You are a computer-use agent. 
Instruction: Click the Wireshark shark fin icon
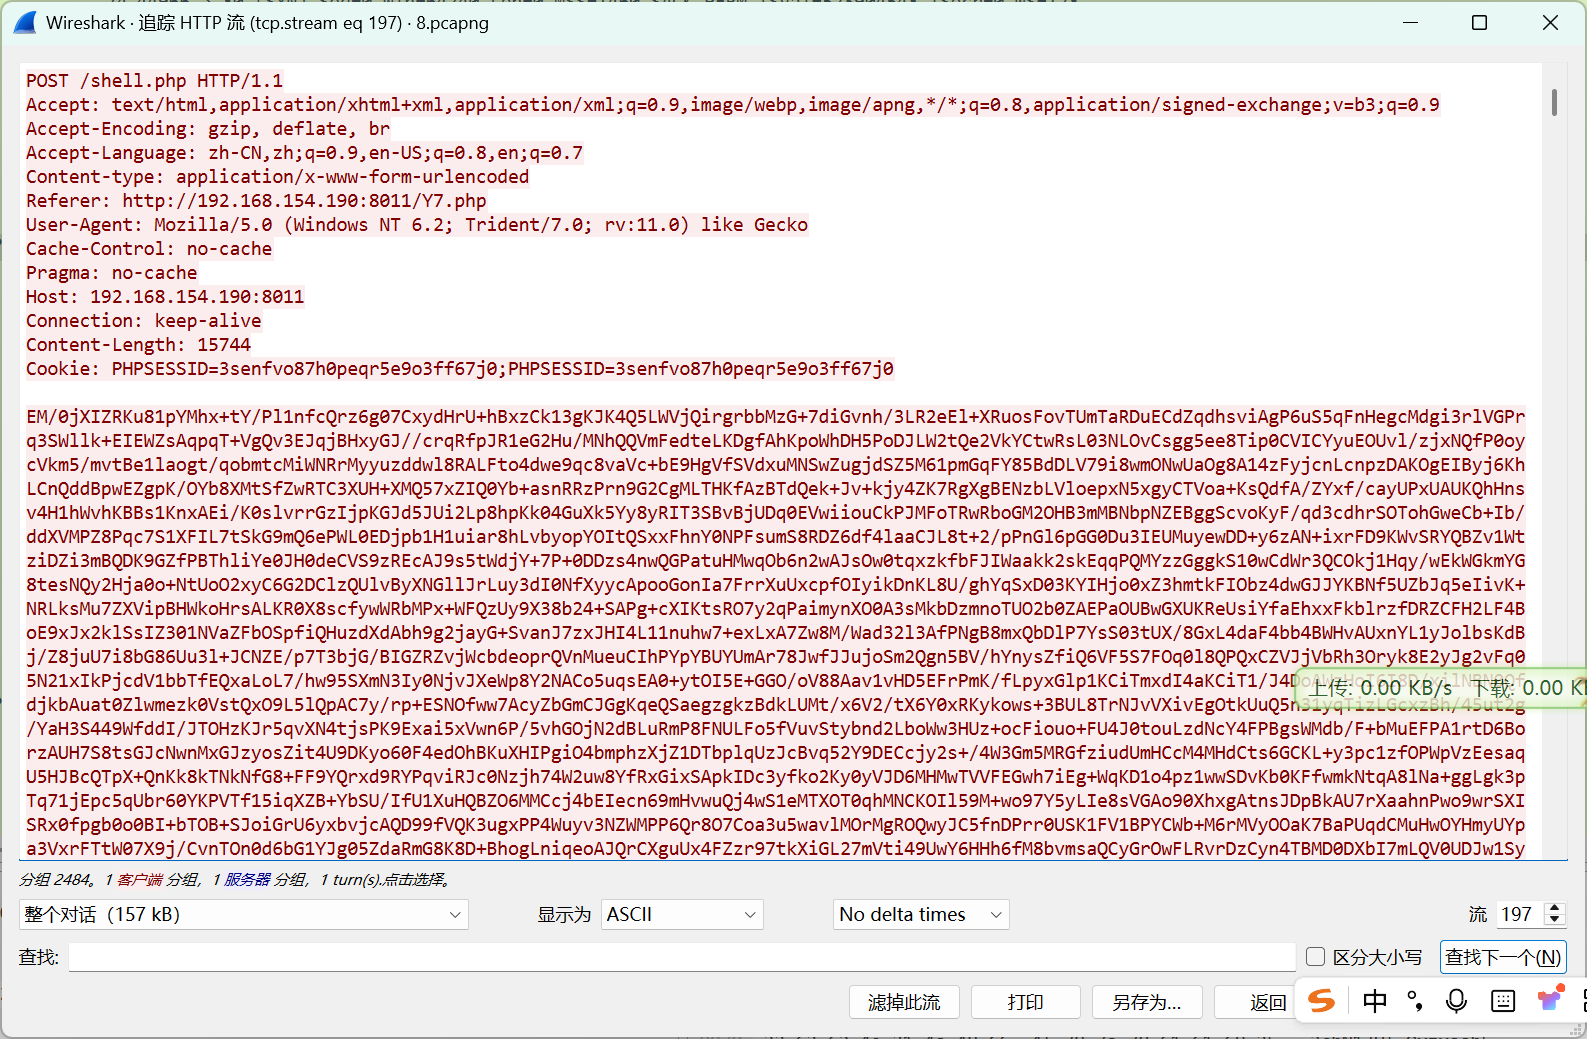(25, 22)
